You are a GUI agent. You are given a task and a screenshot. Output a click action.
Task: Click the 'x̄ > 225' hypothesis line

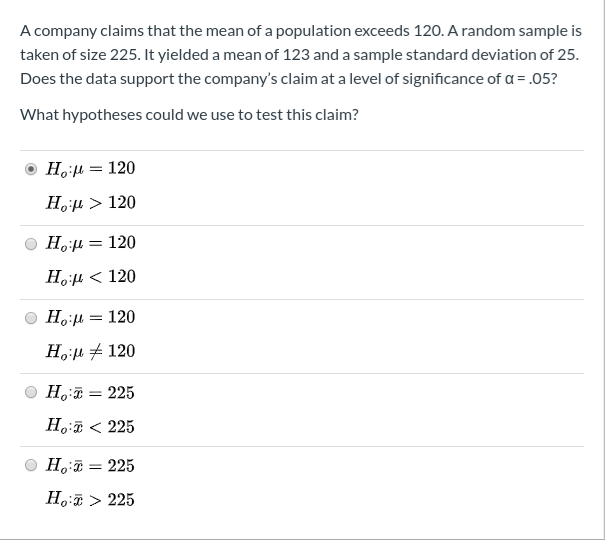pyautogui.click(x=90, y=499)
